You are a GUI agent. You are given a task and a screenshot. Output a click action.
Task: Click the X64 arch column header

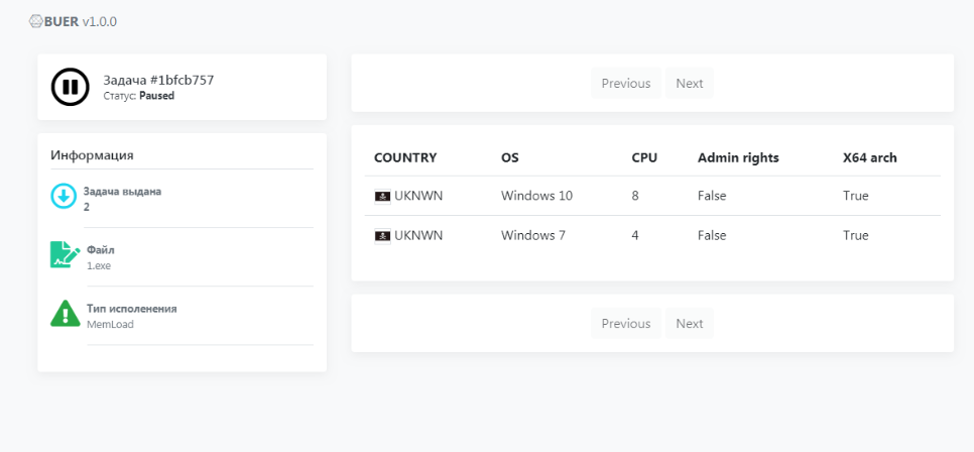tap(870, 158)
